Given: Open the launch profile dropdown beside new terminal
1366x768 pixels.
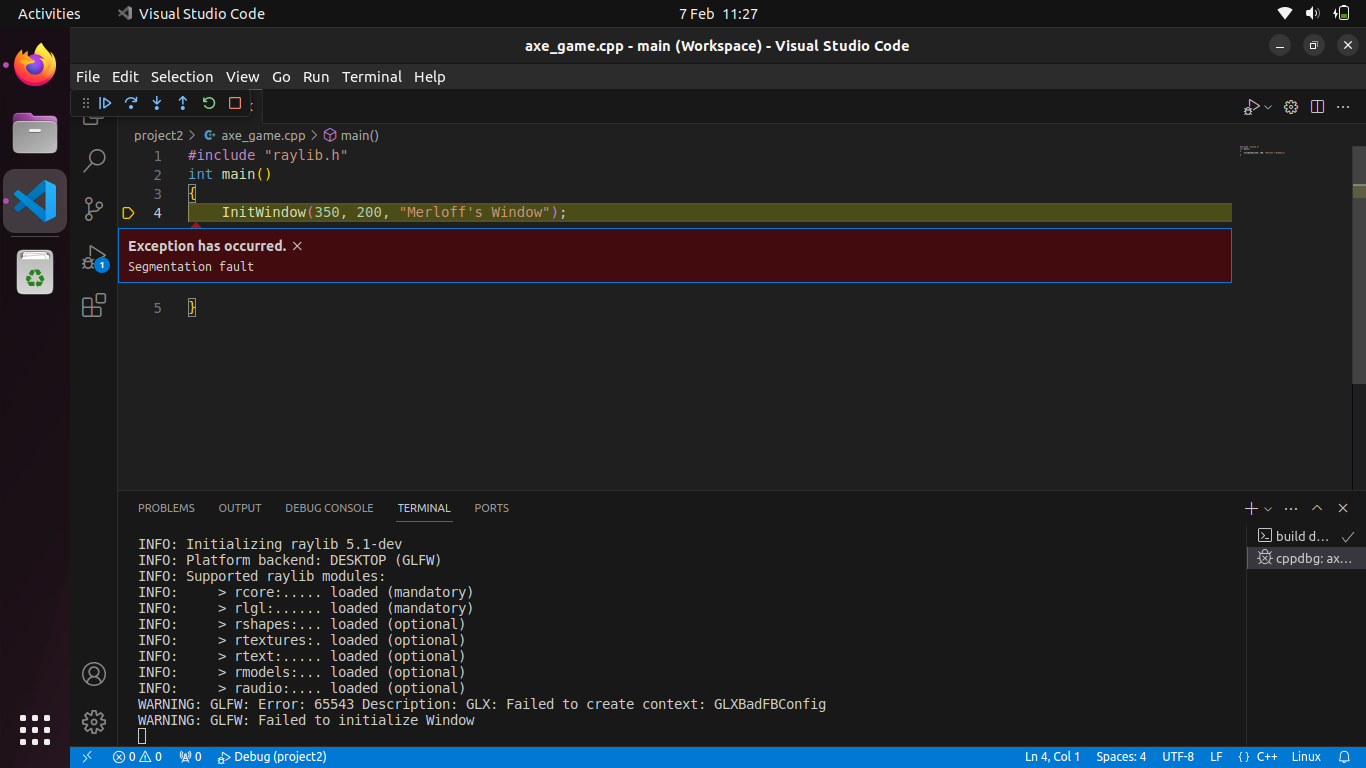Looking at the screenshot, I should pyautogui.click(x=1268, y=509).
